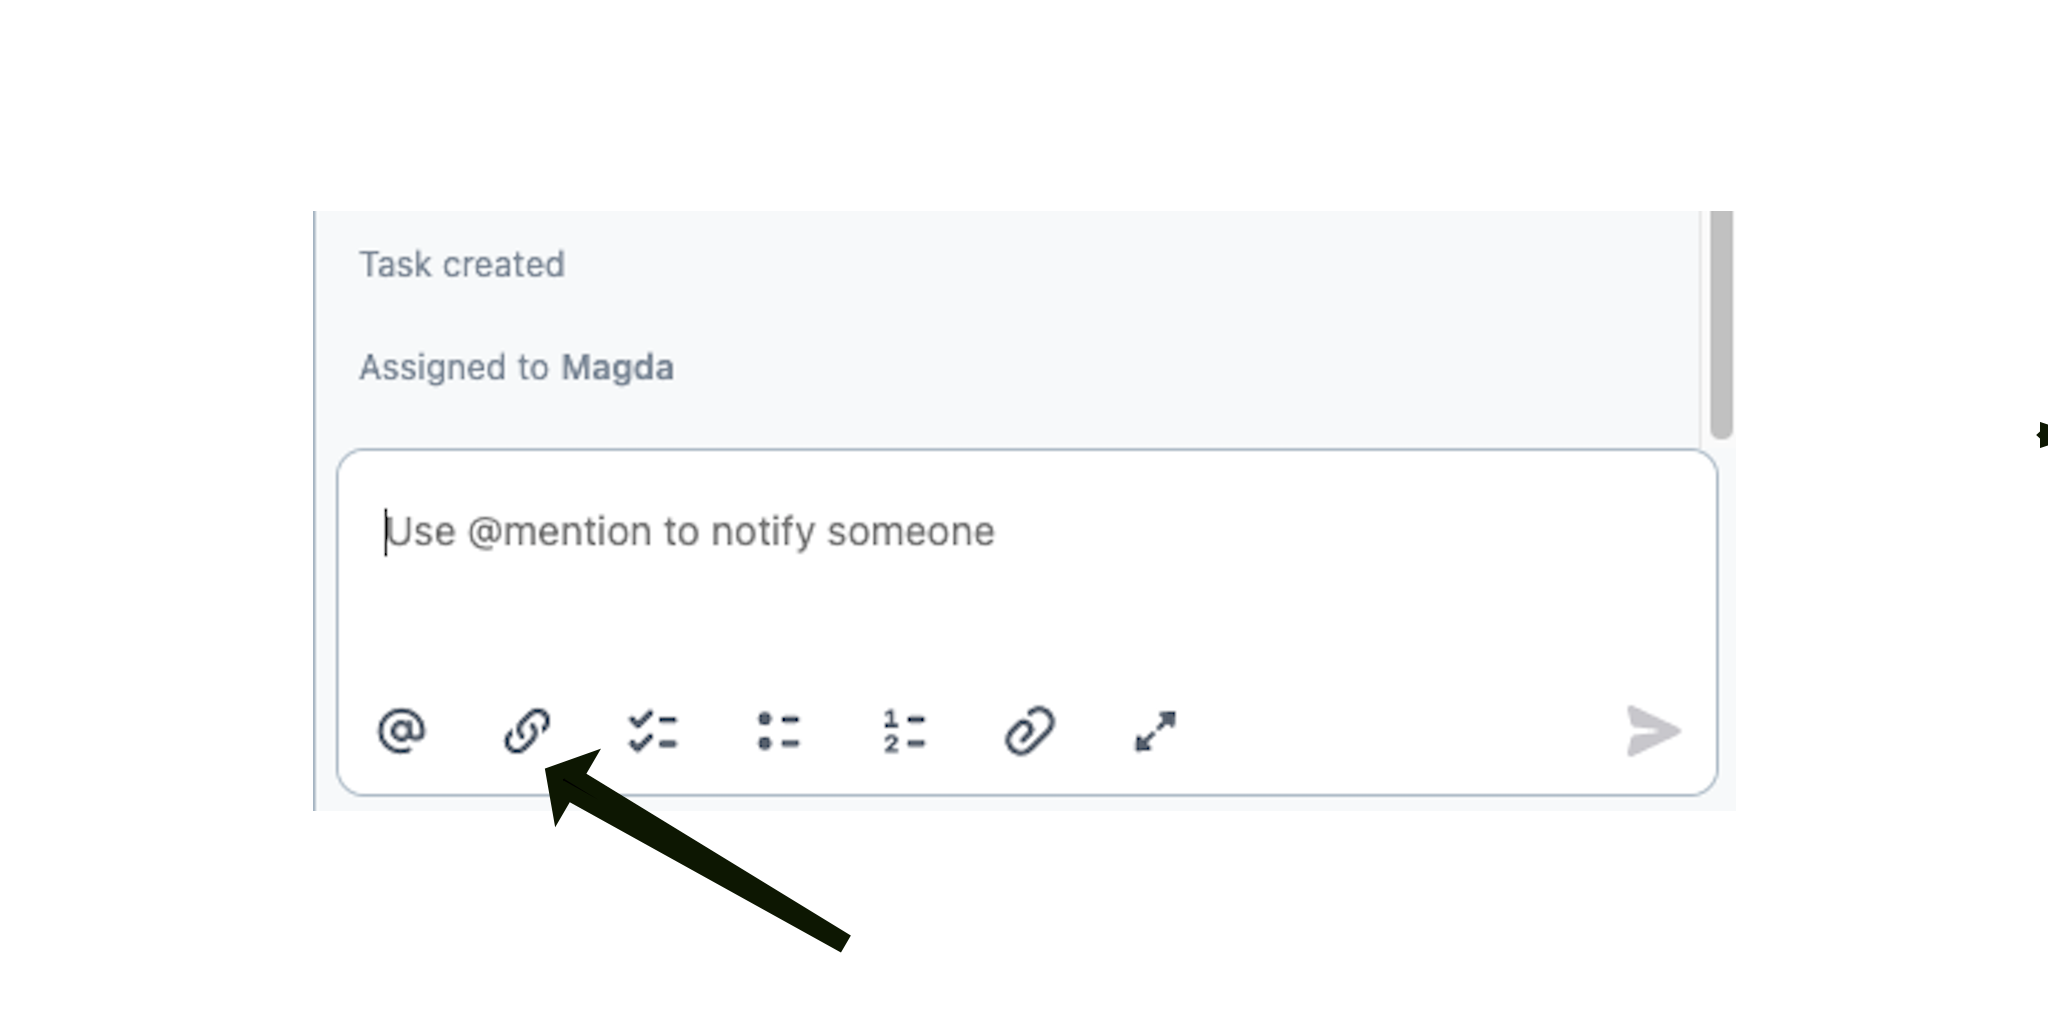Click the activity panel vertical scrollbar thumb
The image size is (2048, 1024).
pos(1721,323)
